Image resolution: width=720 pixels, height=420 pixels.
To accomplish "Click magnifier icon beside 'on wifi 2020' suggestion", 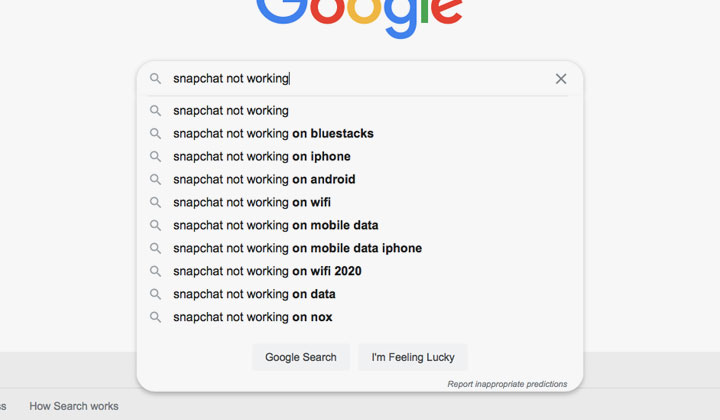I will (156, 271).
